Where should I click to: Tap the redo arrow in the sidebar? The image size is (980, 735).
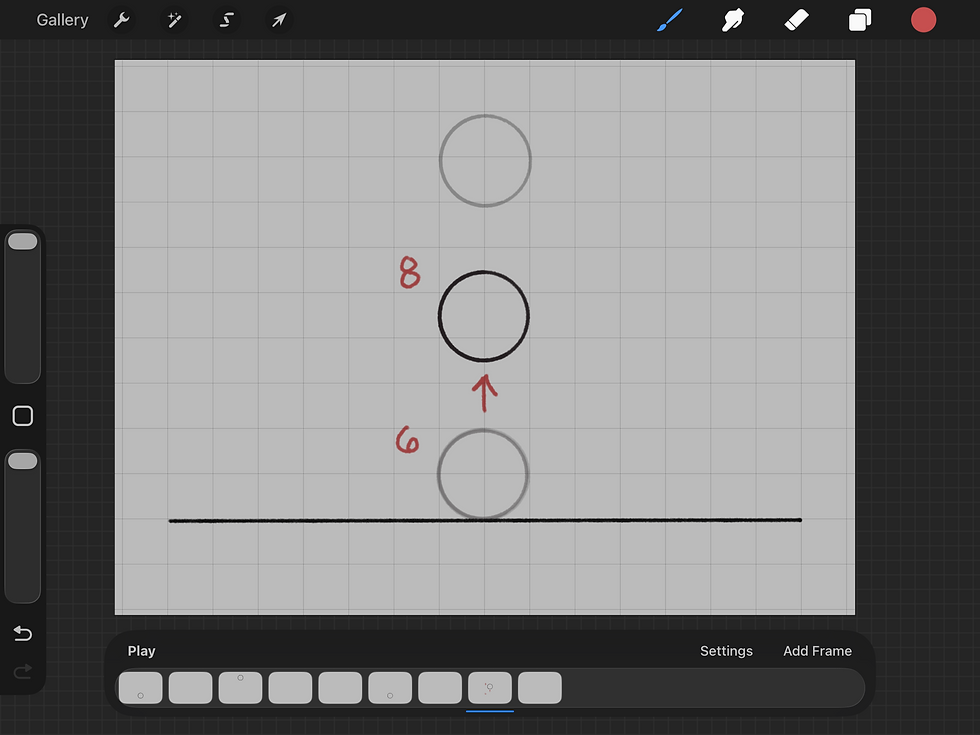[23, 672]
